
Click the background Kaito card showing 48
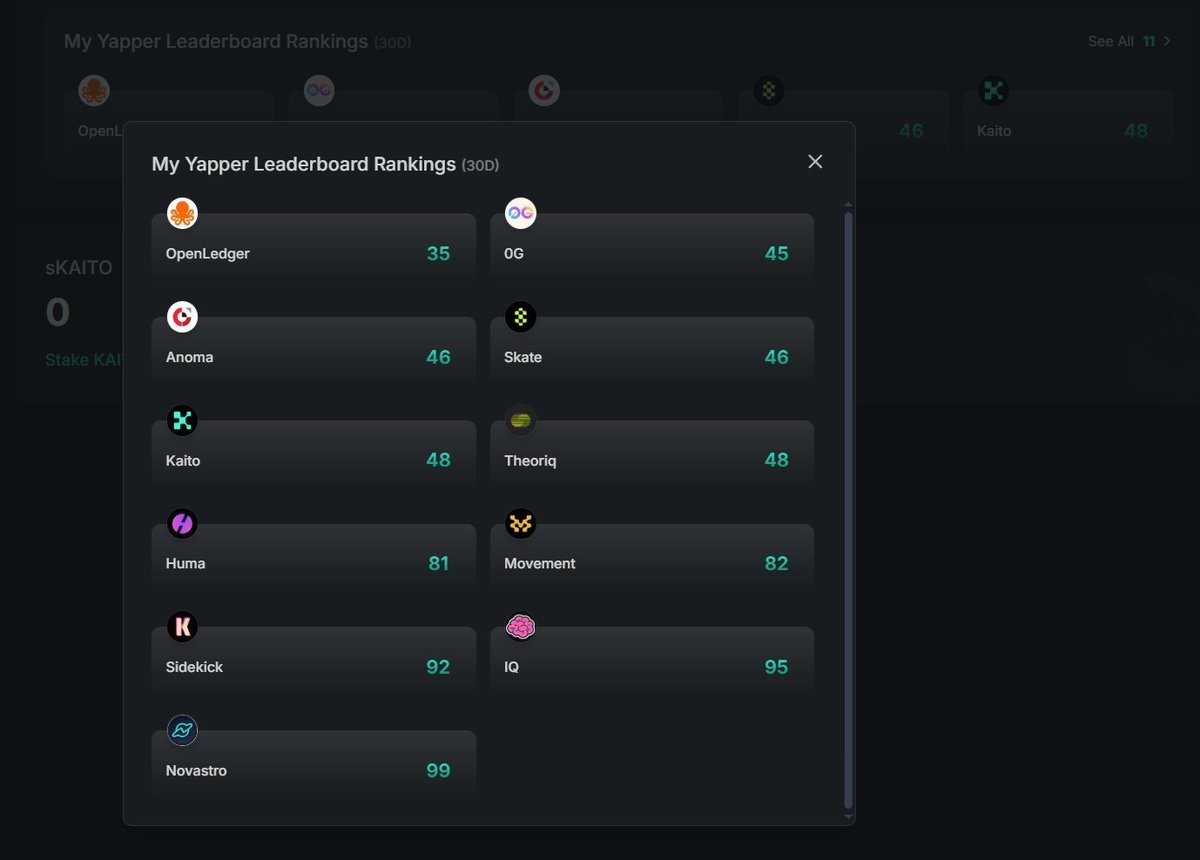(1068, 123)
